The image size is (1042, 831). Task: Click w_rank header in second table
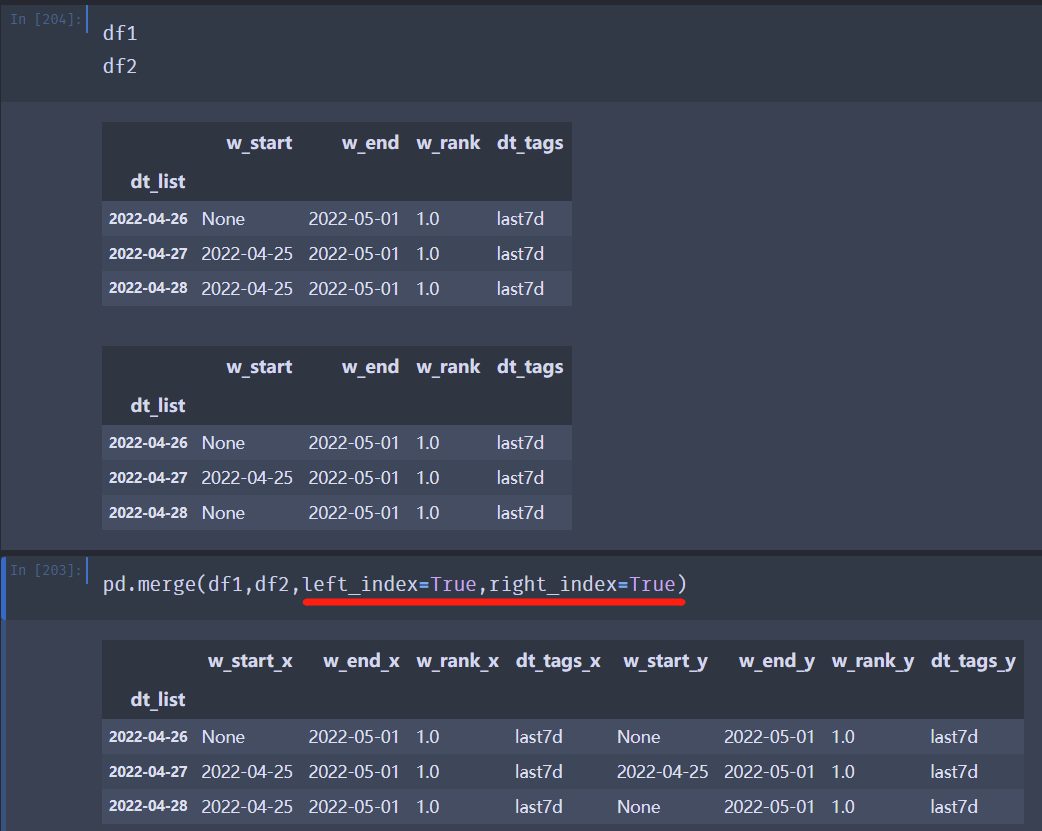[448, 367]
